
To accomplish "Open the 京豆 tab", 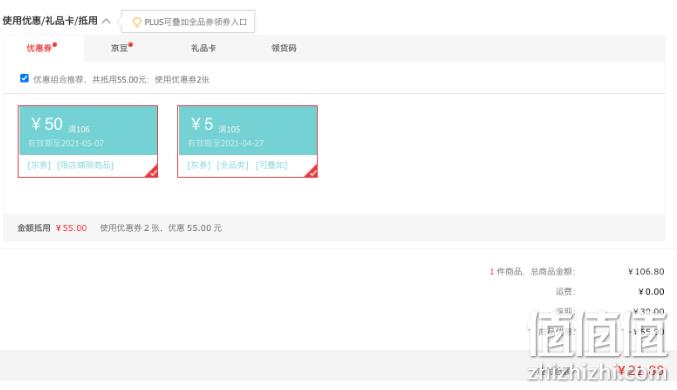I will click(x=119, y=48).
